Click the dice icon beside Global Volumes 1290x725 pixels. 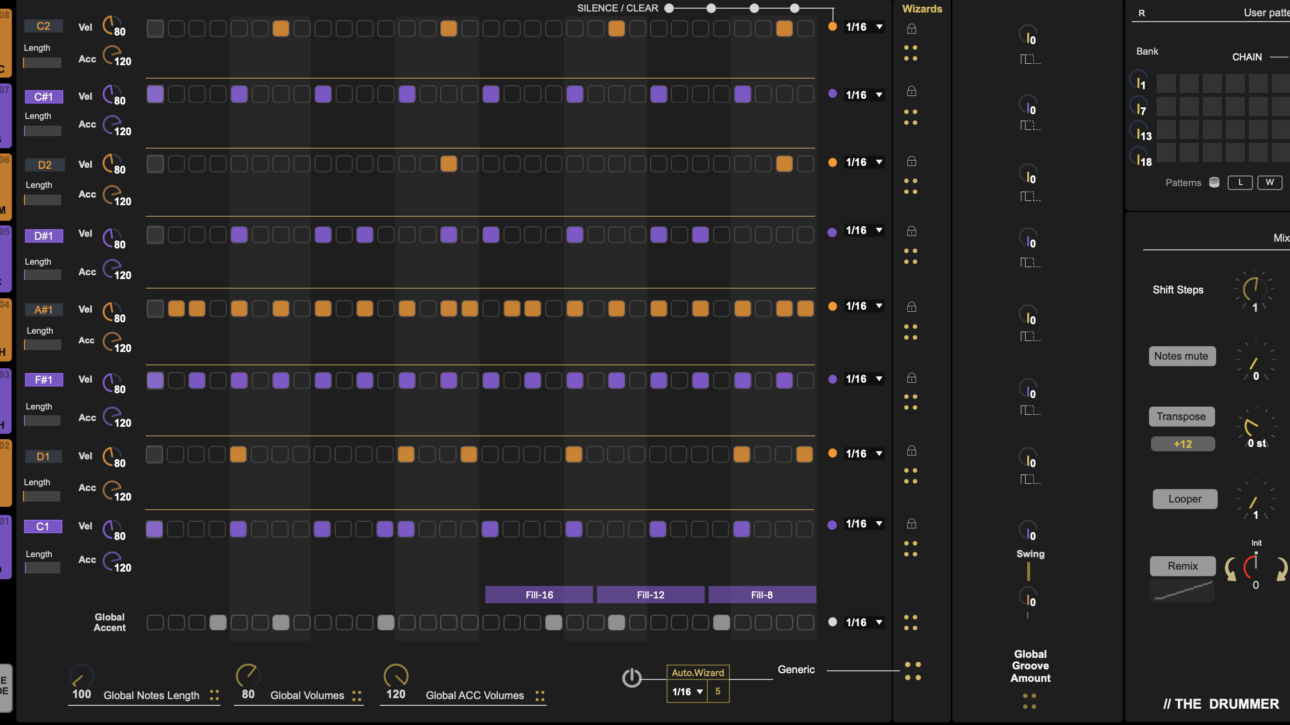[357, 696]
